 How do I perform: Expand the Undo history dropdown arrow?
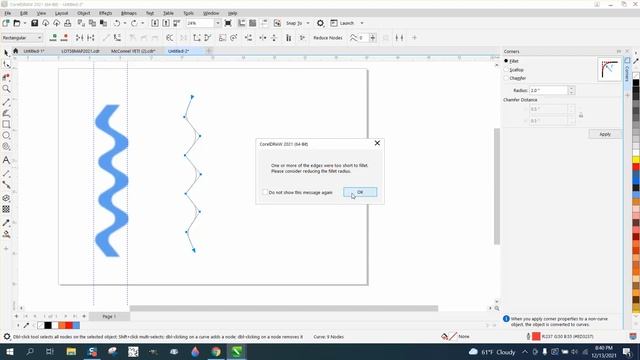click(125, 23)
